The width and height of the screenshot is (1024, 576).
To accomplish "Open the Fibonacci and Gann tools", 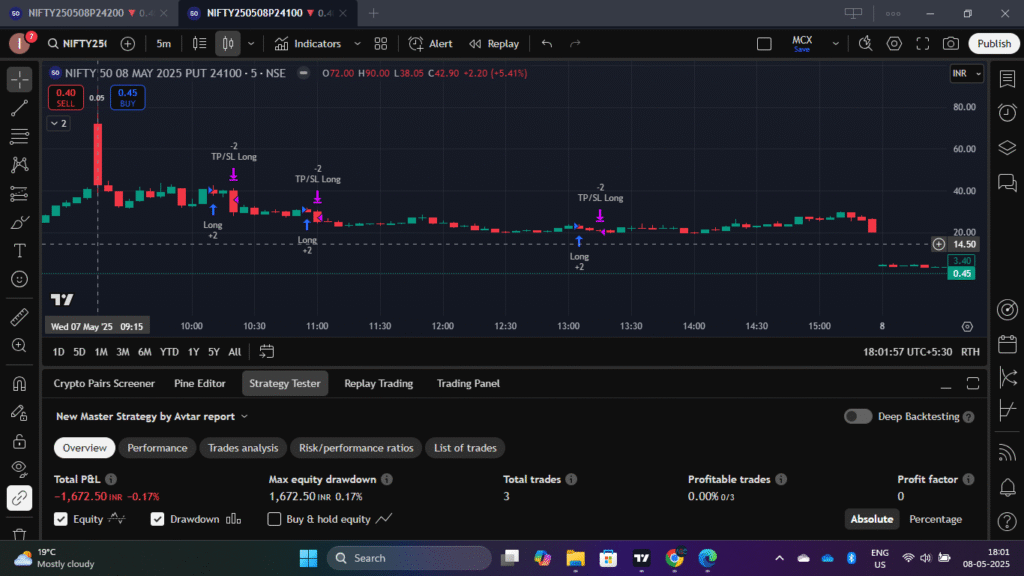I will [x=20, y=136].
